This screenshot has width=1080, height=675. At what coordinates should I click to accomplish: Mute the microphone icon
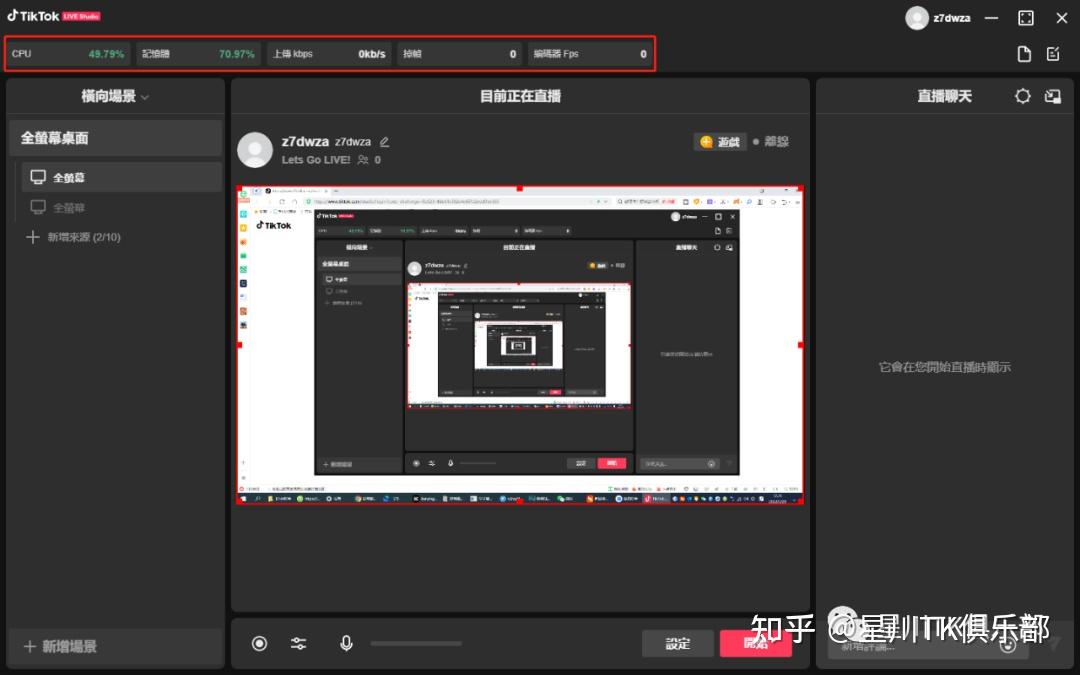(x=346, y=643)
